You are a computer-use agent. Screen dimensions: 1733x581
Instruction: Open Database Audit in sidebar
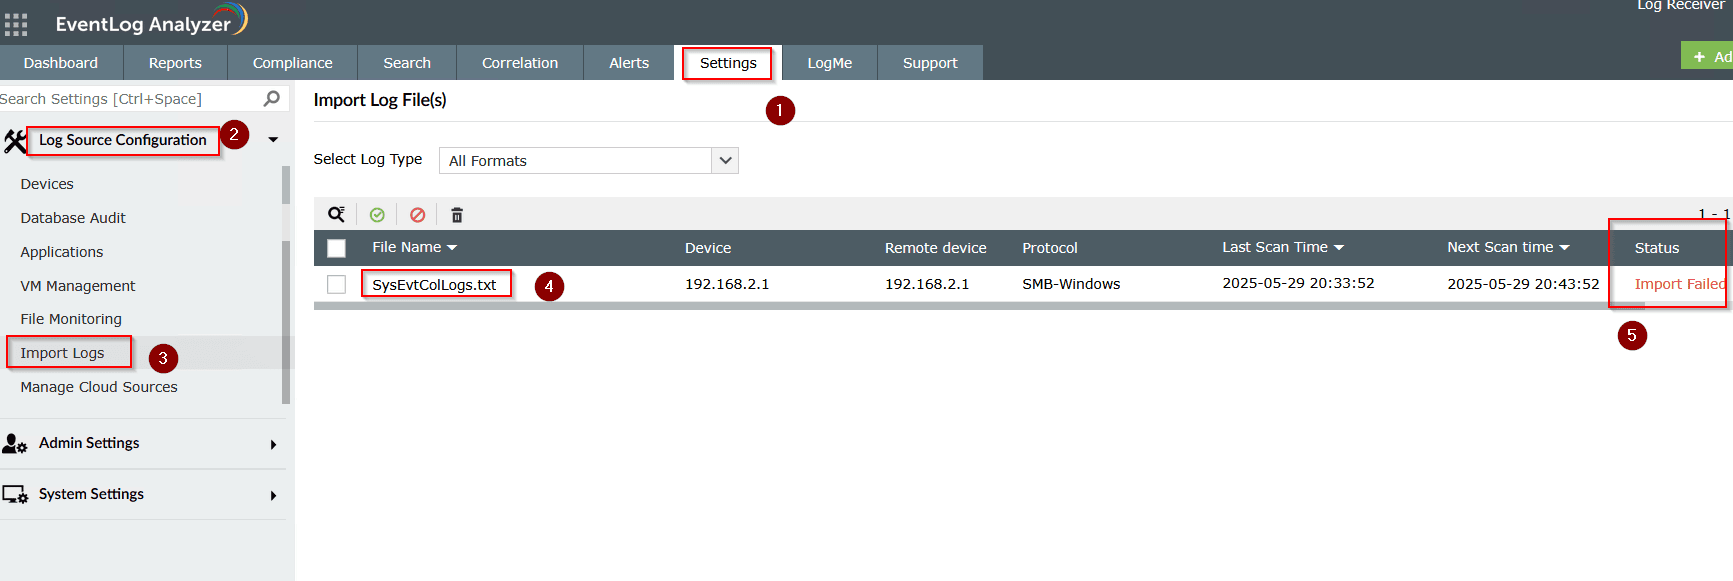[73, 218]
